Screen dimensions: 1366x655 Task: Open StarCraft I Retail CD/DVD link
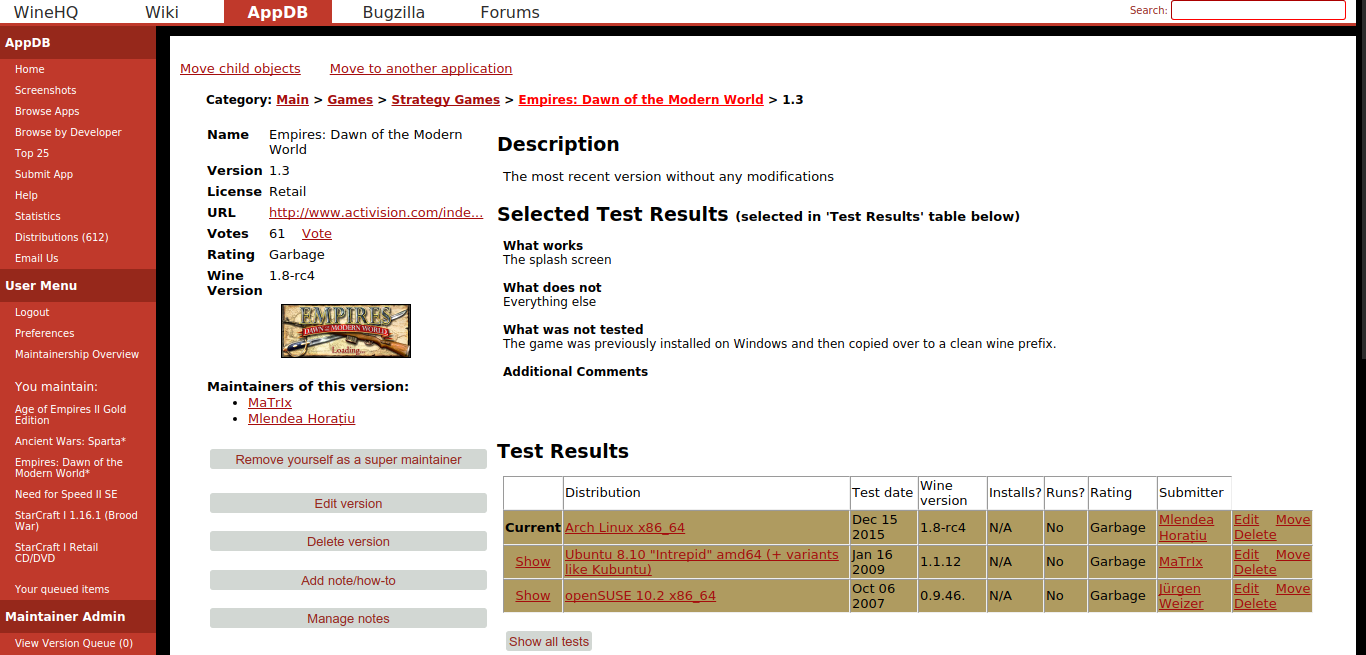(57, 552)
